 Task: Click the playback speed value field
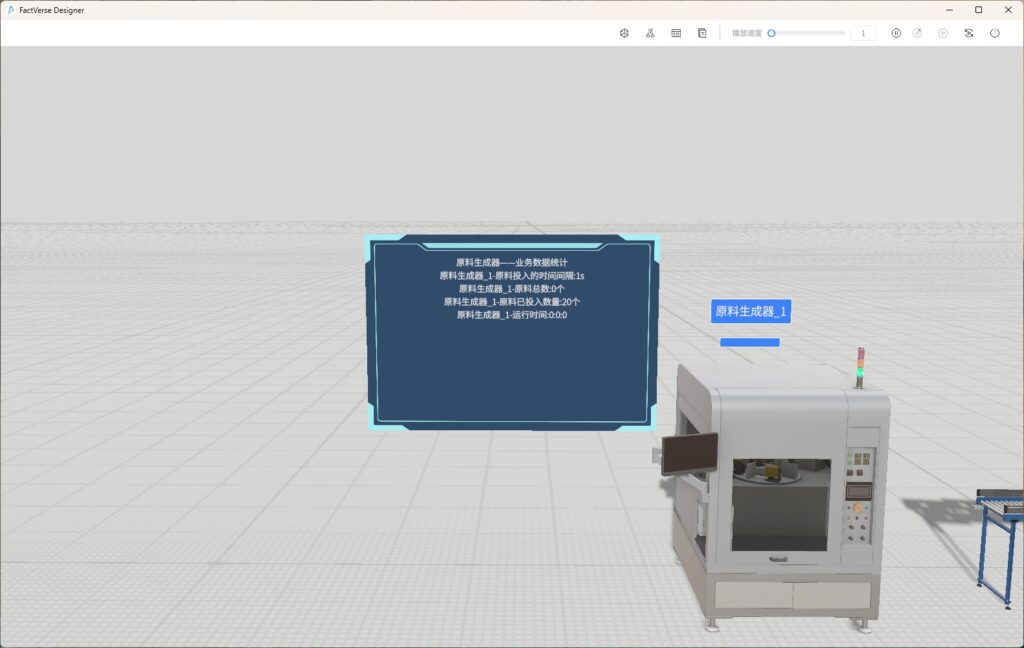pyautogui.click(x=863, y=33)
